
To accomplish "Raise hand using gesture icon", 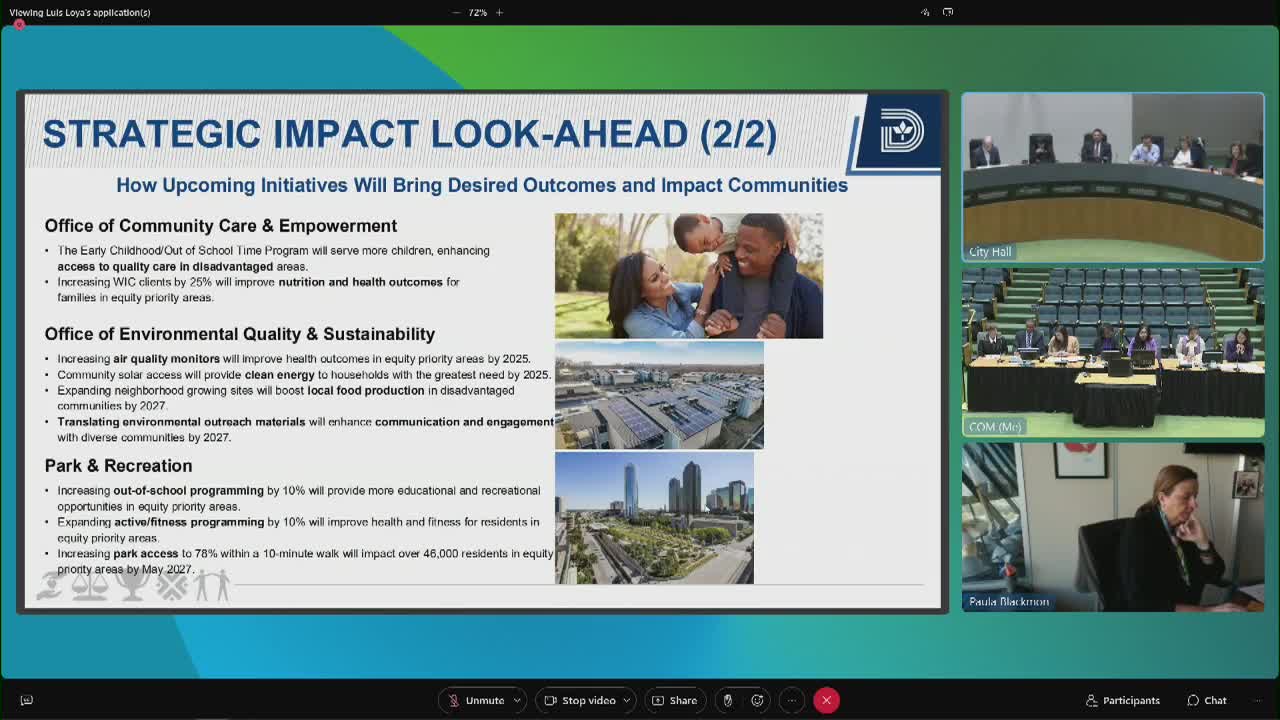I will pos(728,700).
